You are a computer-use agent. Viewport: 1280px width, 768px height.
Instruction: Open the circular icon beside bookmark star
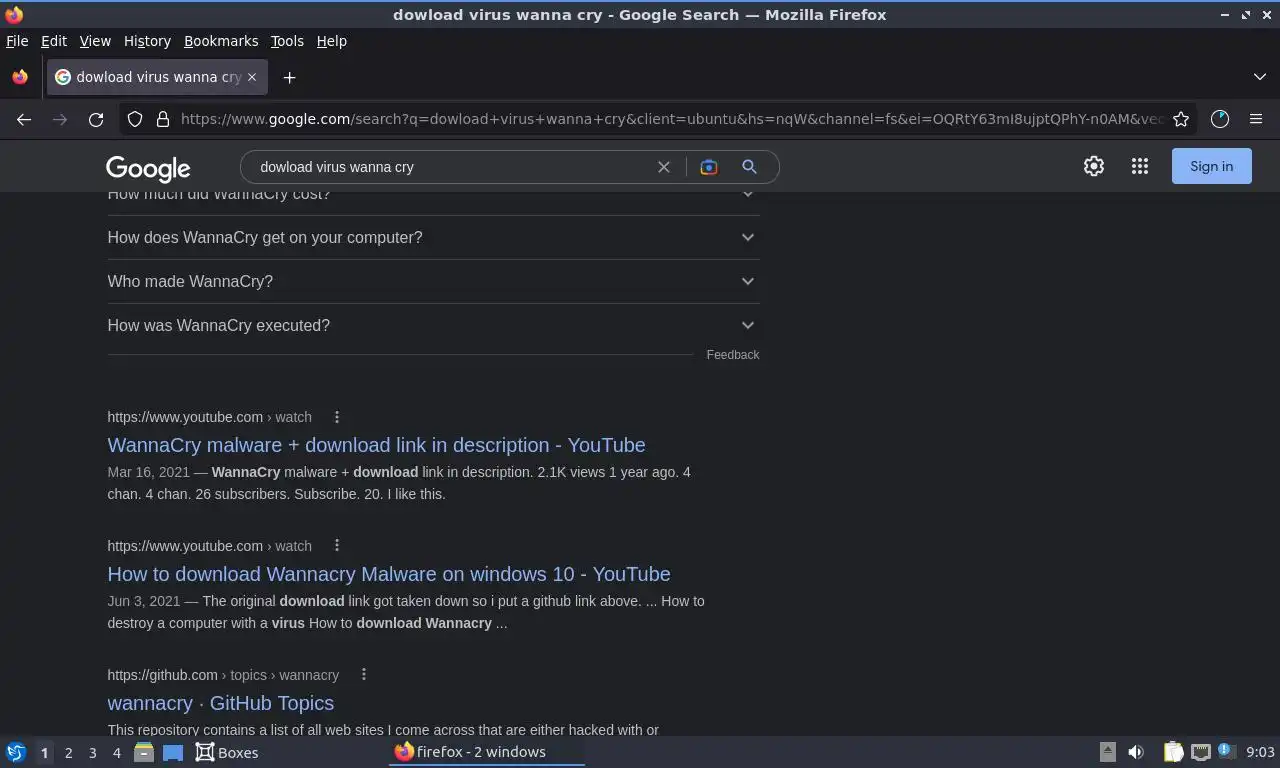(x=1220, y=119)
